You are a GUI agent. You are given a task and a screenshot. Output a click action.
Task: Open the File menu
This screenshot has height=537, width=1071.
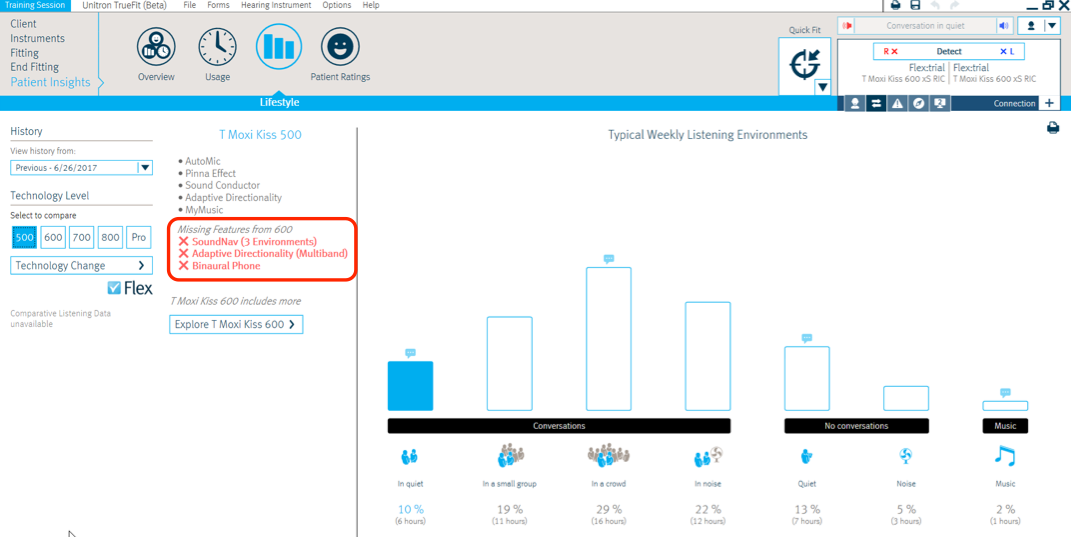(x=190, y=5)
